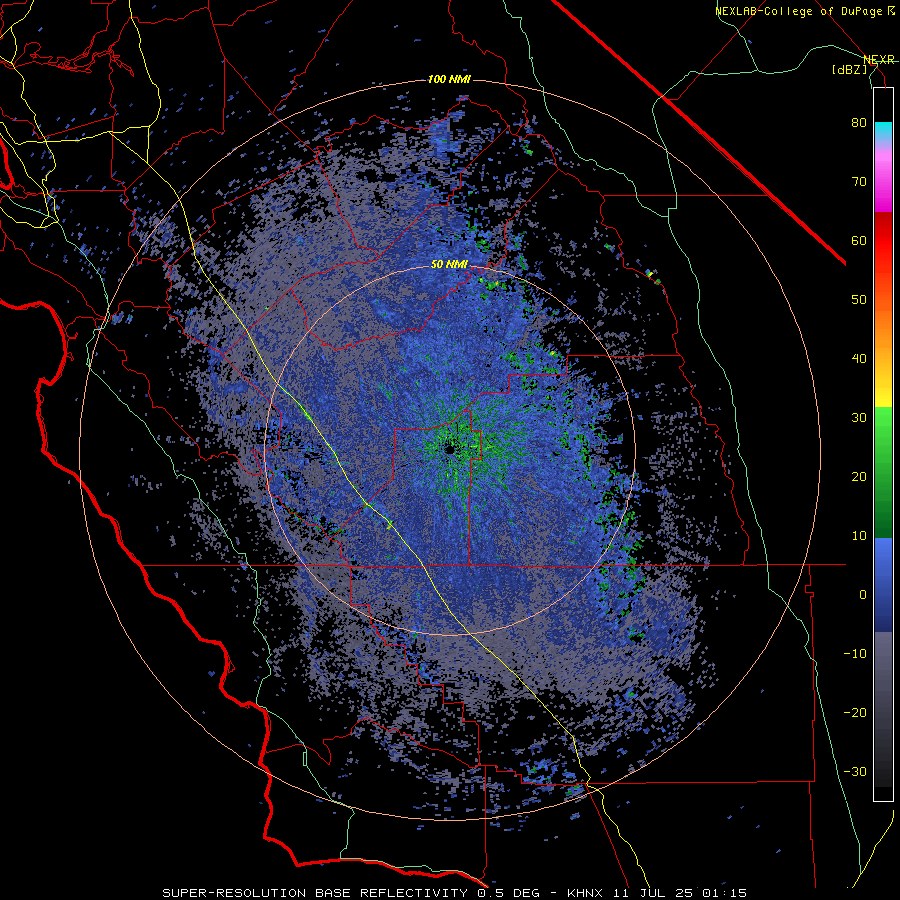Click the 50 NMI range ring label
Image resolution: width=900 pixels, height=900 pixels.
pos(449,265)
